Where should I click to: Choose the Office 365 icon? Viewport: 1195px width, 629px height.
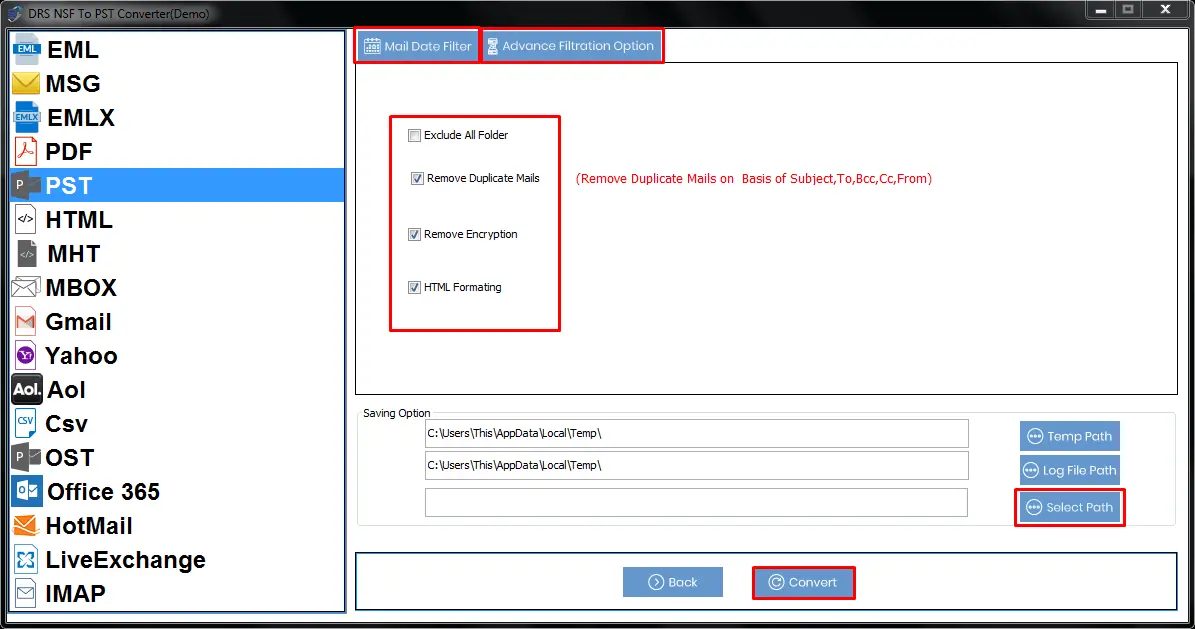pos(27,492)
